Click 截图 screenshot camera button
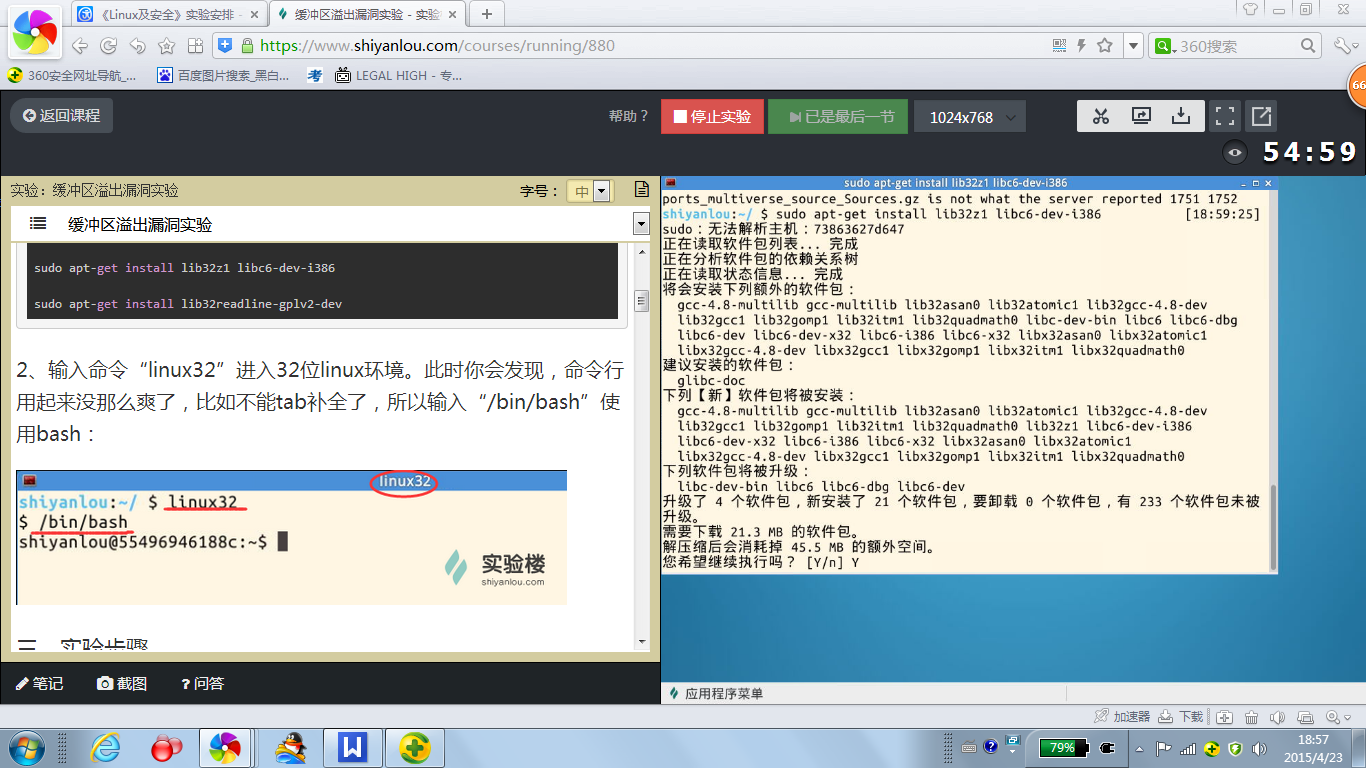The width and height of the screenshot is (1366, 768). pos(122,684)
